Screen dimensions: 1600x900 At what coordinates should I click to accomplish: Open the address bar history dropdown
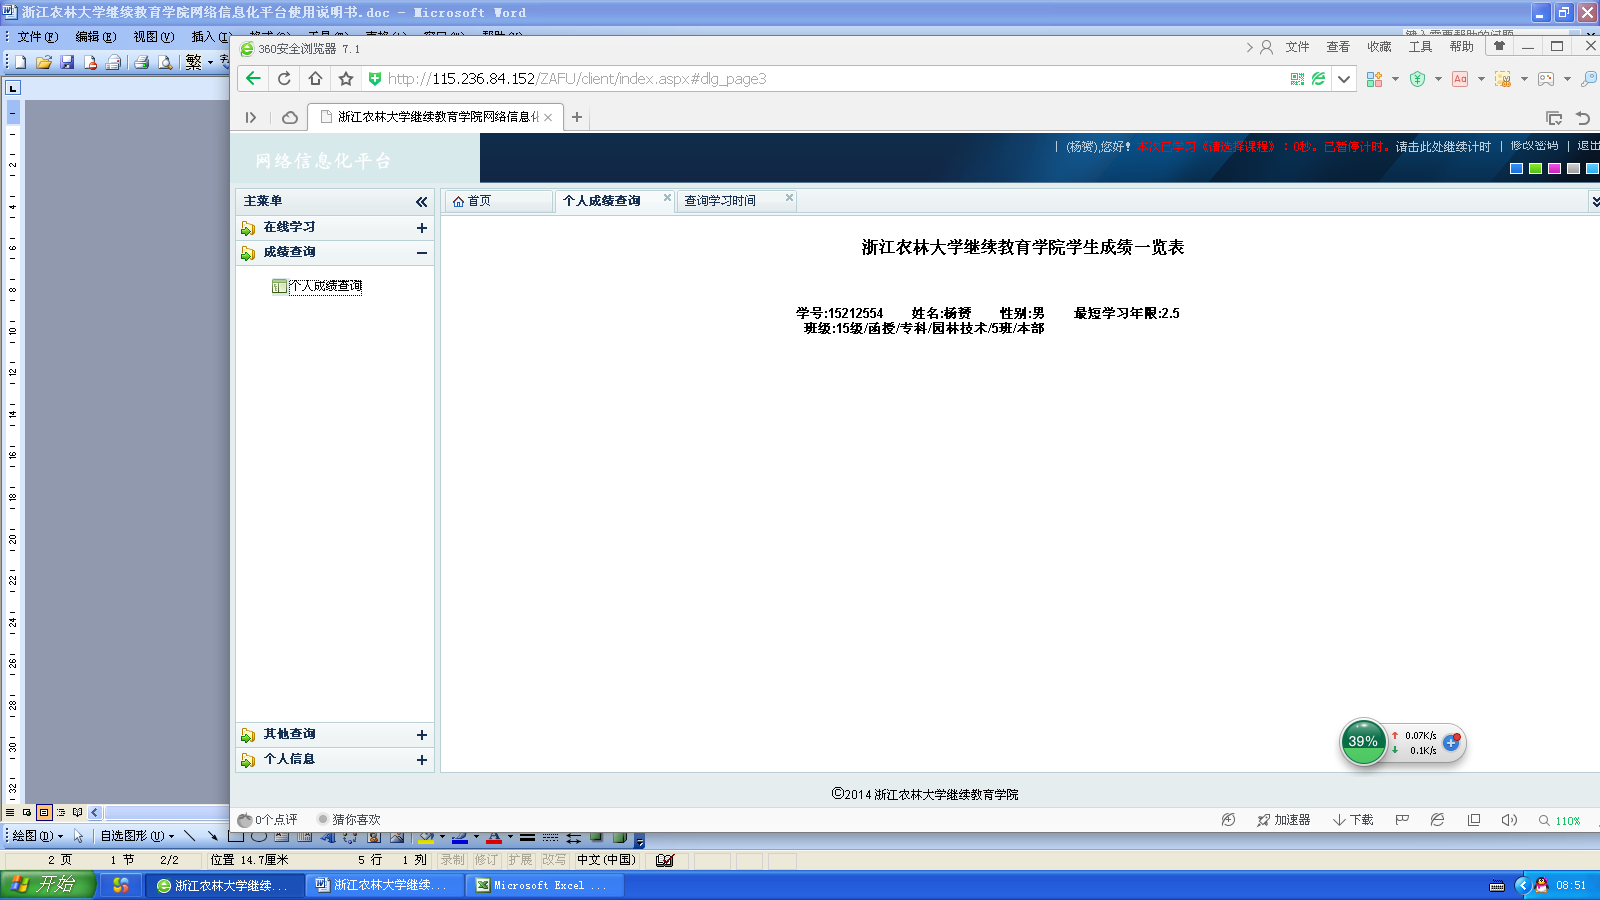click(1344, 79)
